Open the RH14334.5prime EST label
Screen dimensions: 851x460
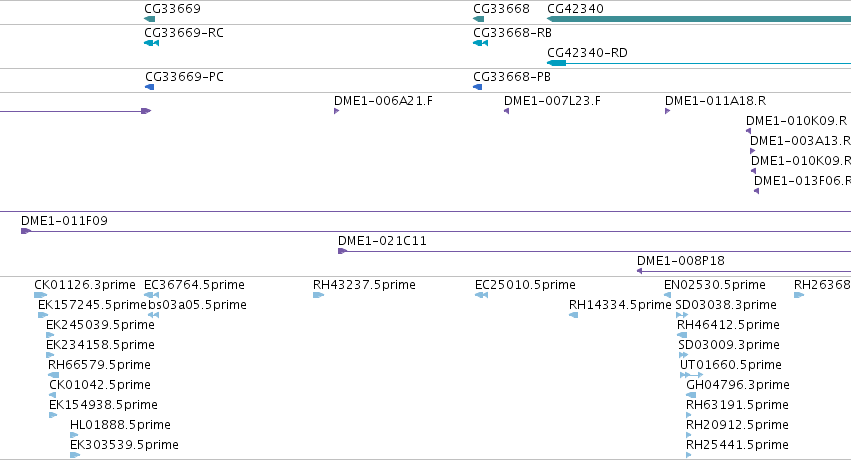620,304
